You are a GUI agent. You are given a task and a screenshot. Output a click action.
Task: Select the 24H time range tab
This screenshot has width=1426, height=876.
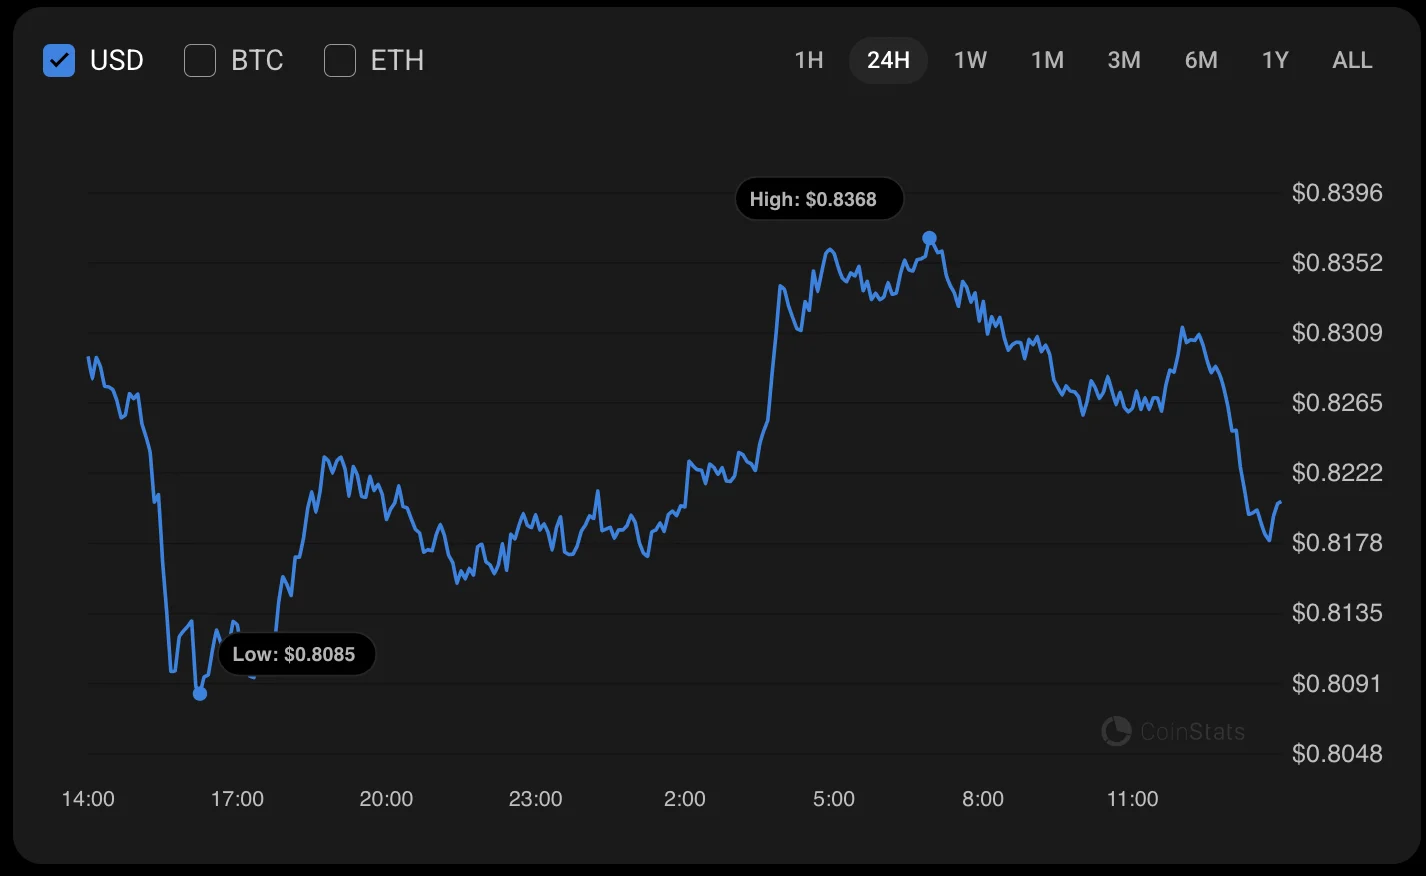888,61
